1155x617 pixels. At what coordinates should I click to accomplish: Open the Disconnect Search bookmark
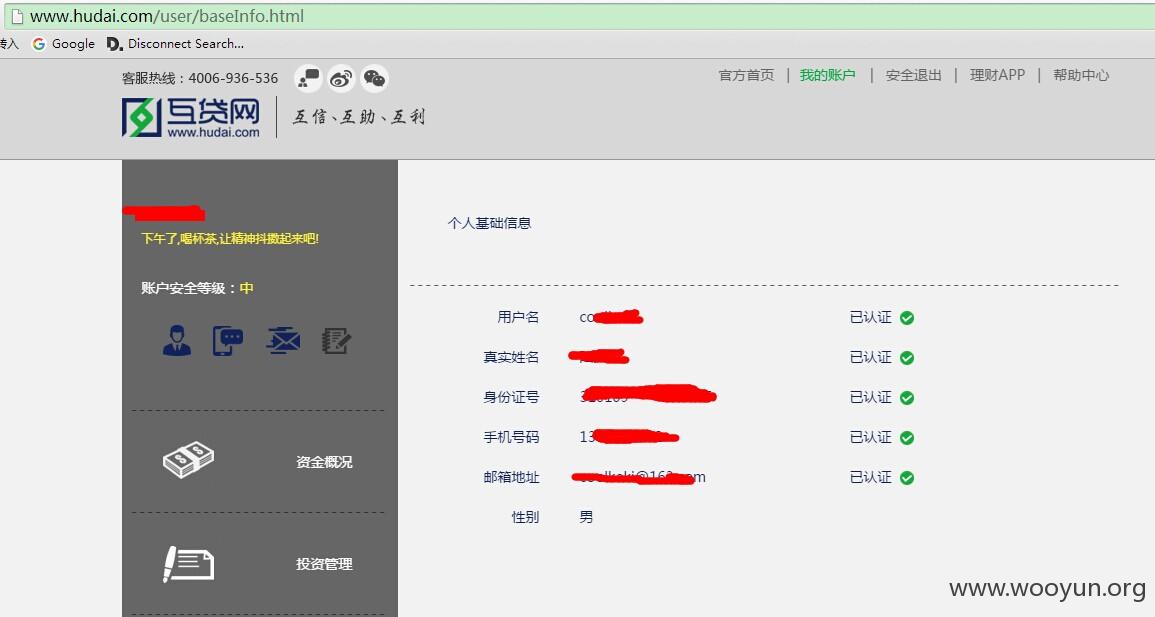pos(175,44)
